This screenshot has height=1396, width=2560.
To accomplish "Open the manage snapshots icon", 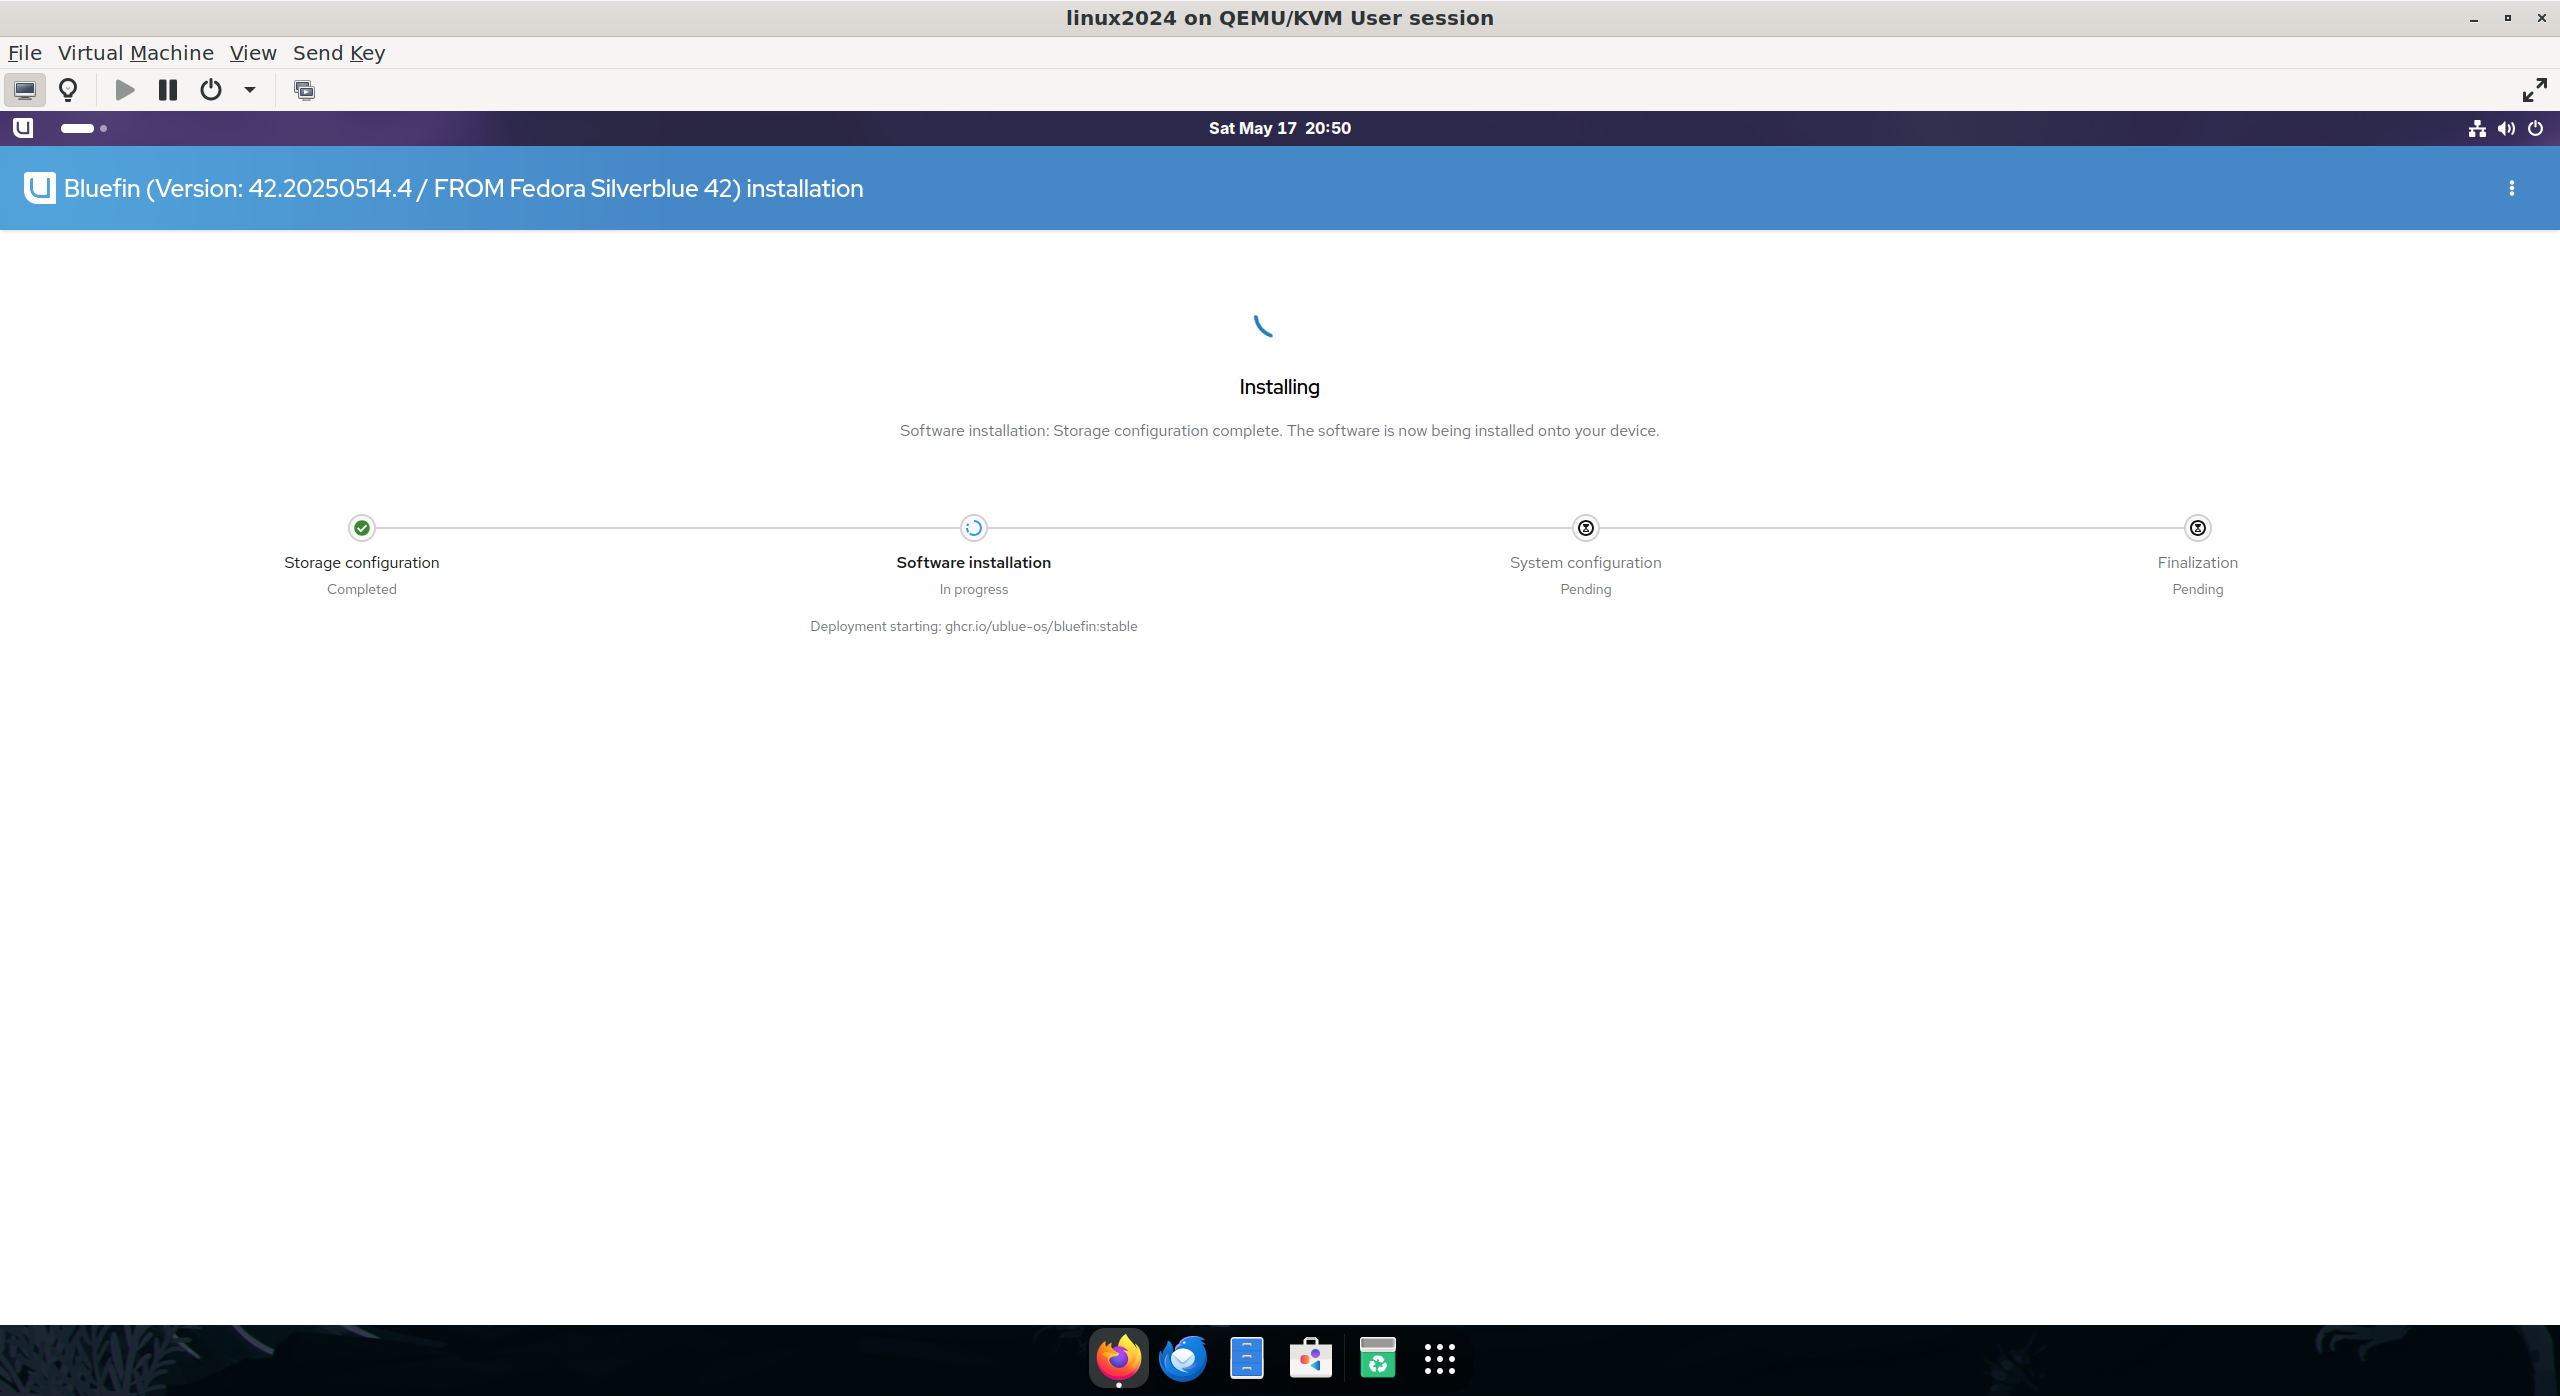I will (304, 90).
